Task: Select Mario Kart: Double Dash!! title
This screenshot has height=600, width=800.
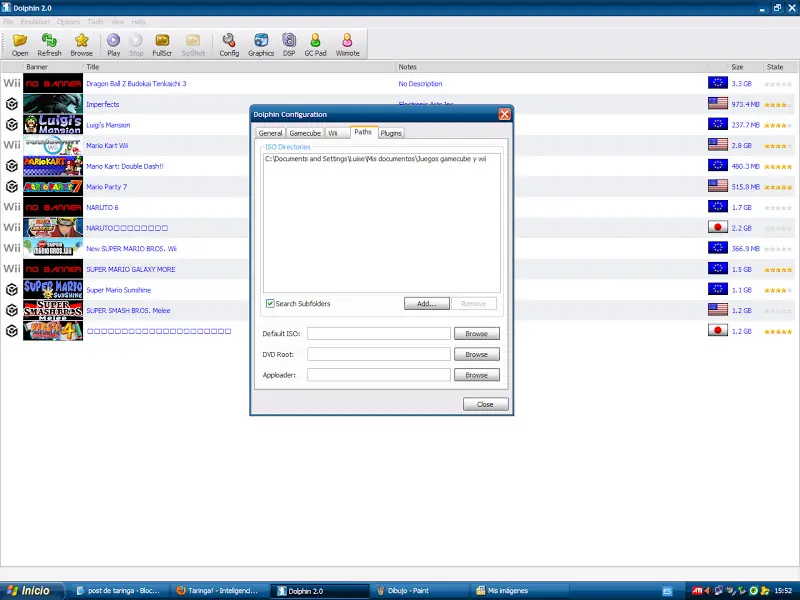Action: point(125,166)
